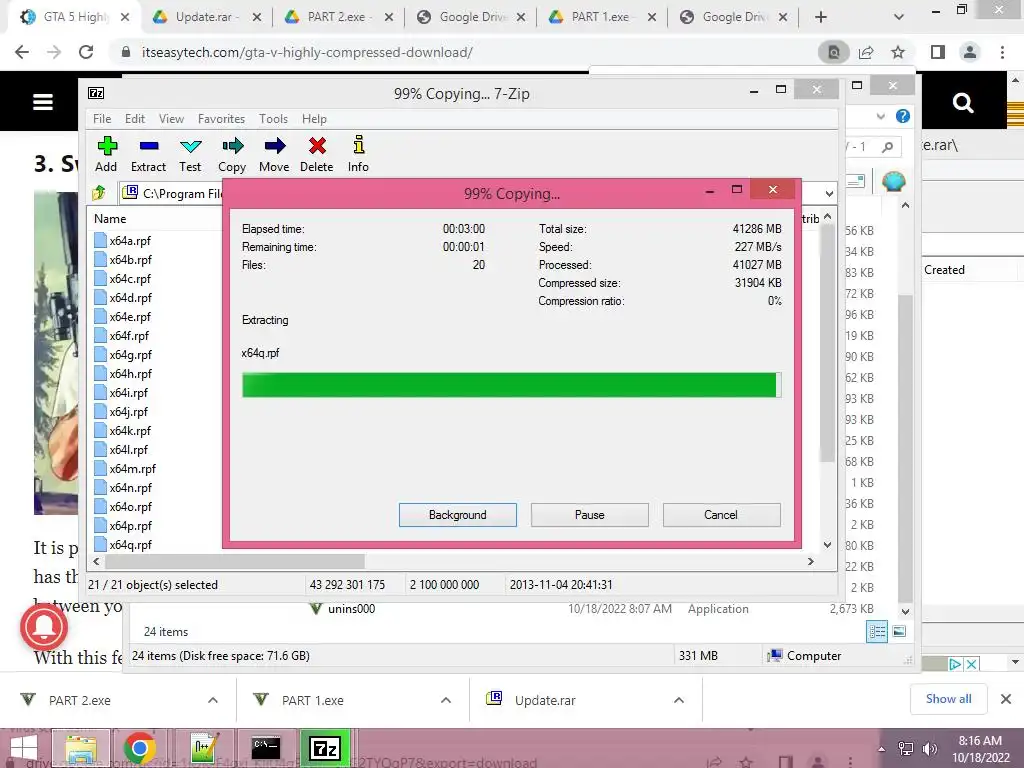Expand the 7-Zip address path dropdown
This screenshot has width=1024, height=768.
(x=829, y=193)
